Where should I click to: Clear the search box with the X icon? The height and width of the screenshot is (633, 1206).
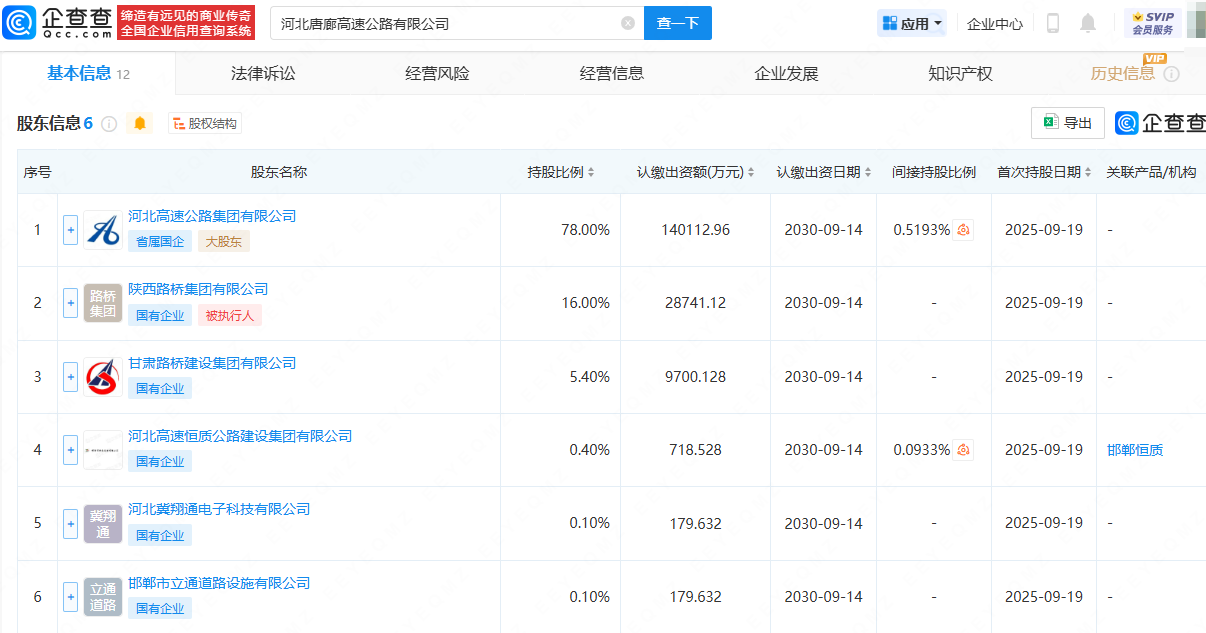point(628,23)
